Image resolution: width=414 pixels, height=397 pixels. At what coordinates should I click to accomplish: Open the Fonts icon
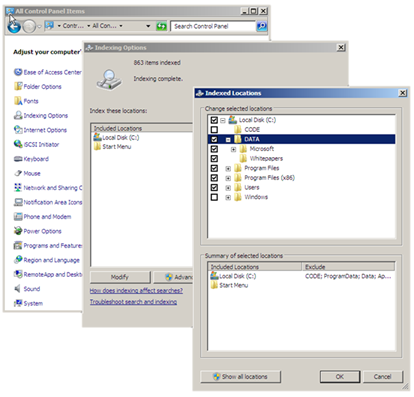[x=18, y=101]
